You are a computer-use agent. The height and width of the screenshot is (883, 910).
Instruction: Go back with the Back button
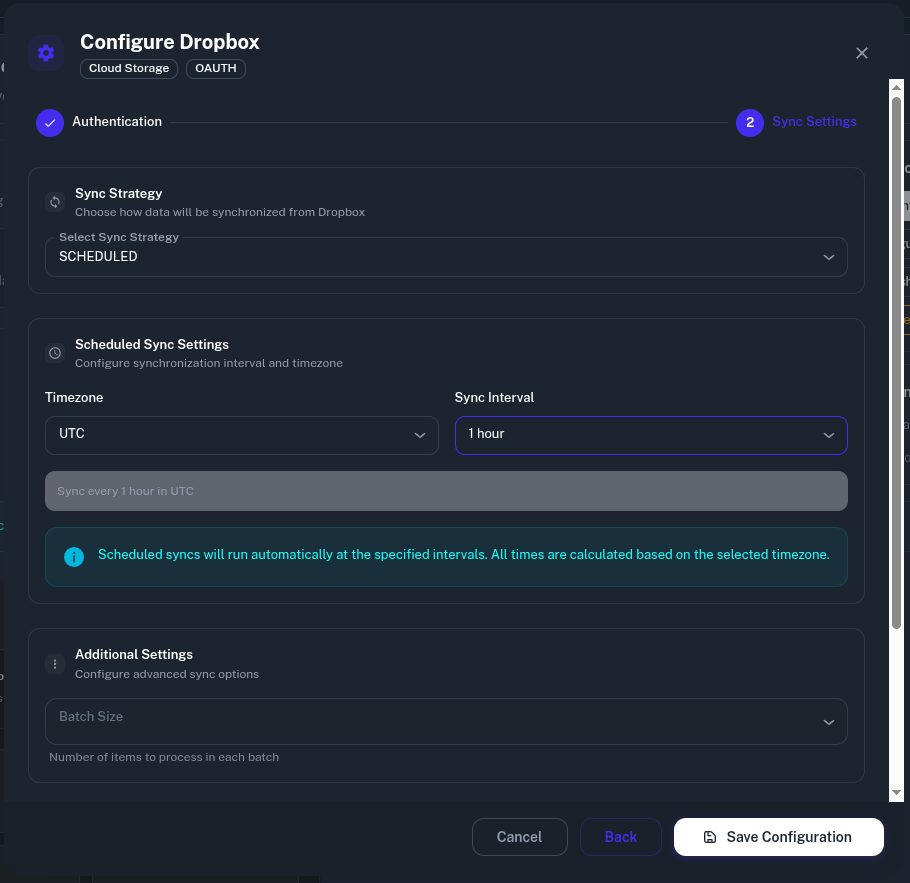620,837
